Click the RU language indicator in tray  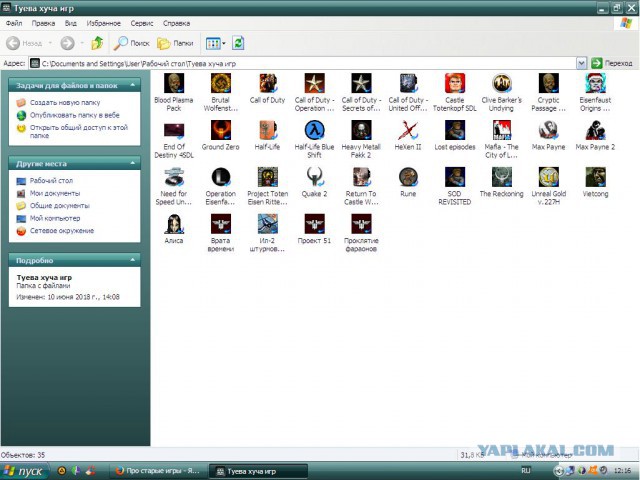(x=526, y=471)
